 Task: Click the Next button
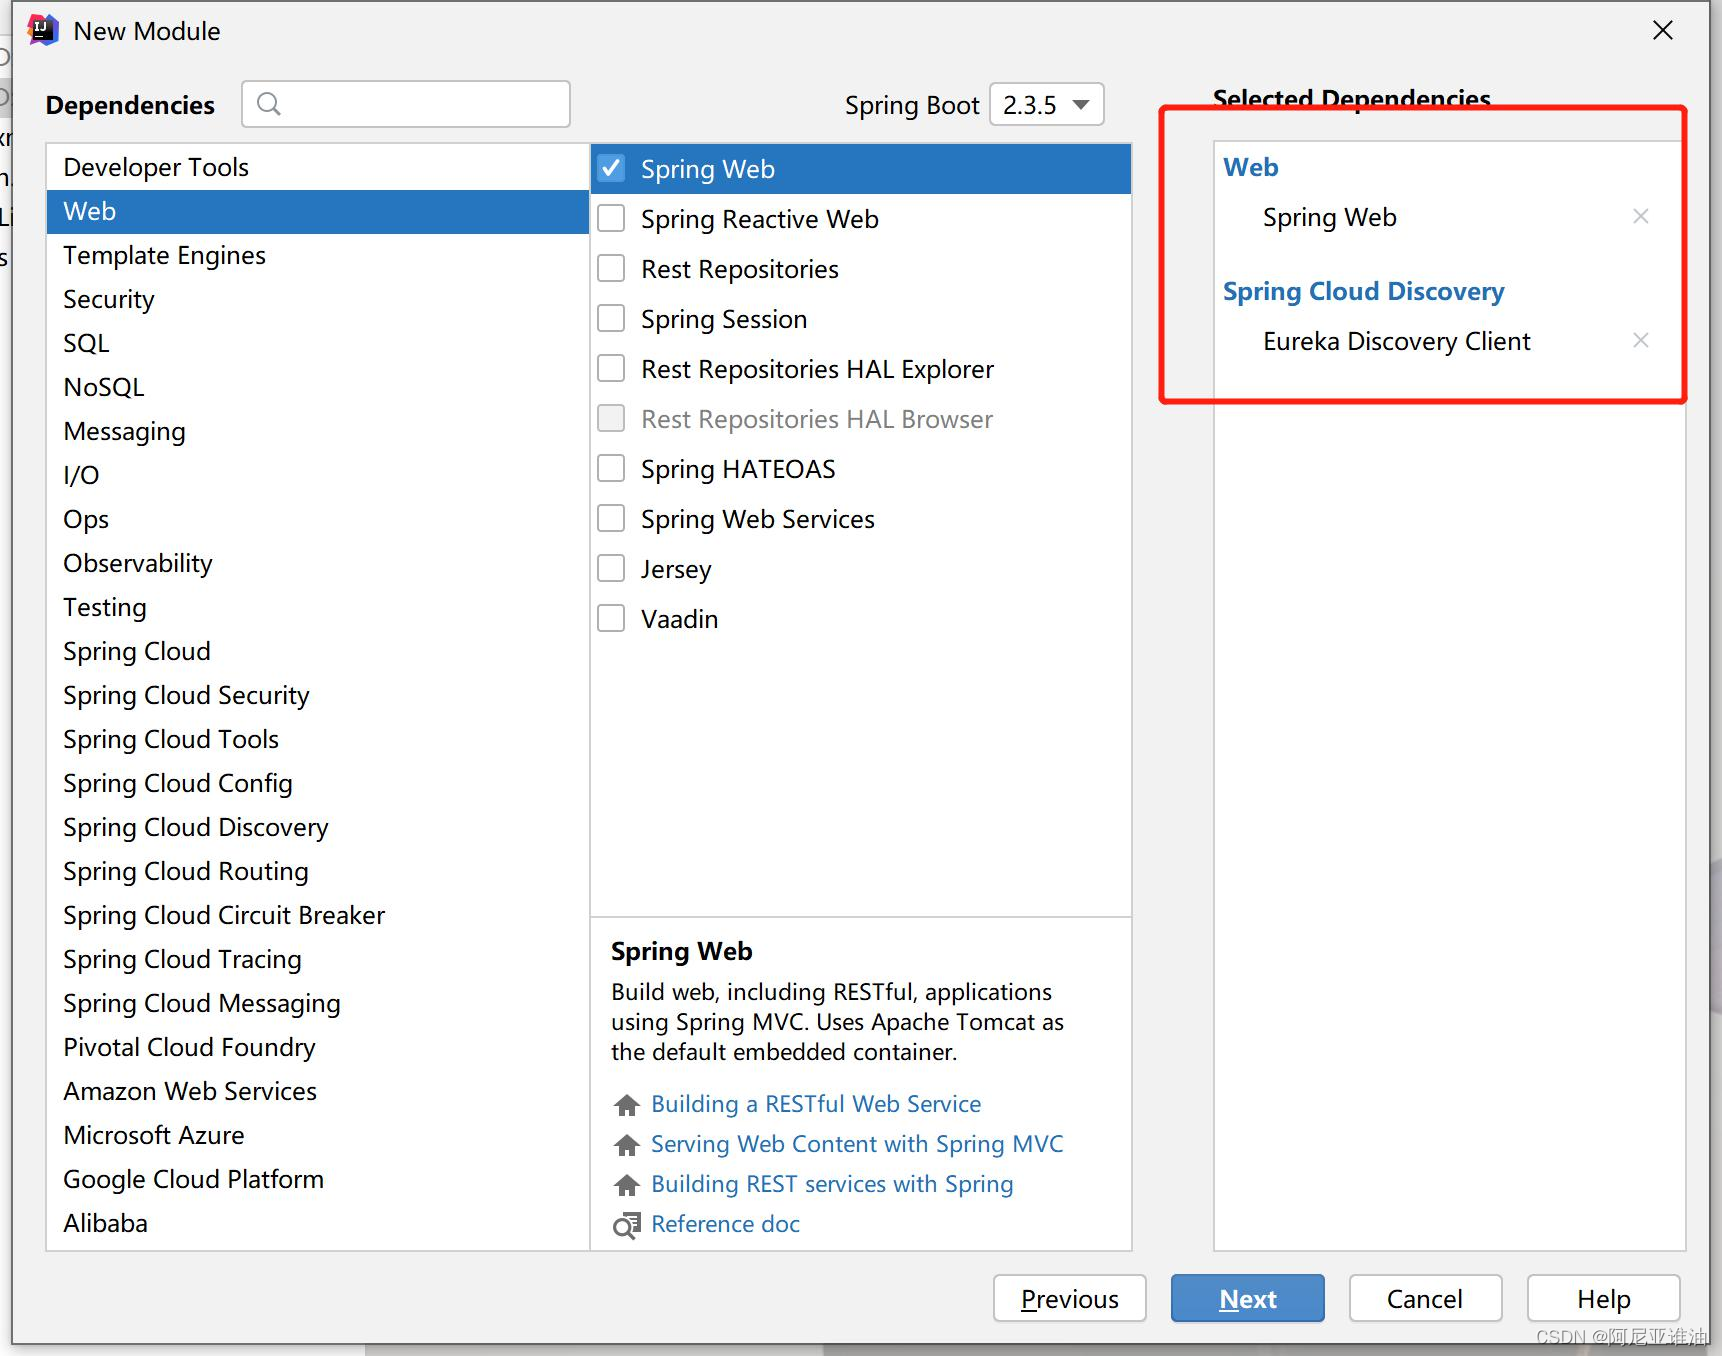pos(1247,1298)
